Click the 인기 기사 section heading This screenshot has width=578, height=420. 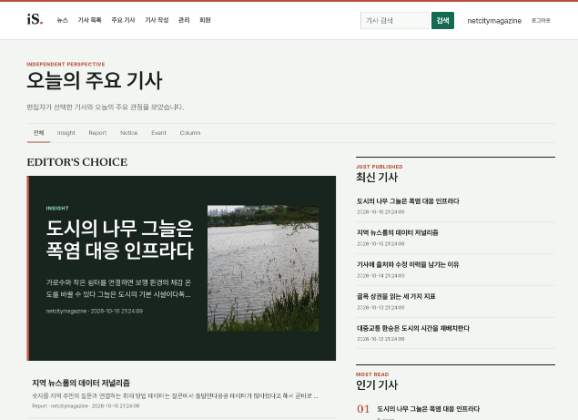pos(377,385)
